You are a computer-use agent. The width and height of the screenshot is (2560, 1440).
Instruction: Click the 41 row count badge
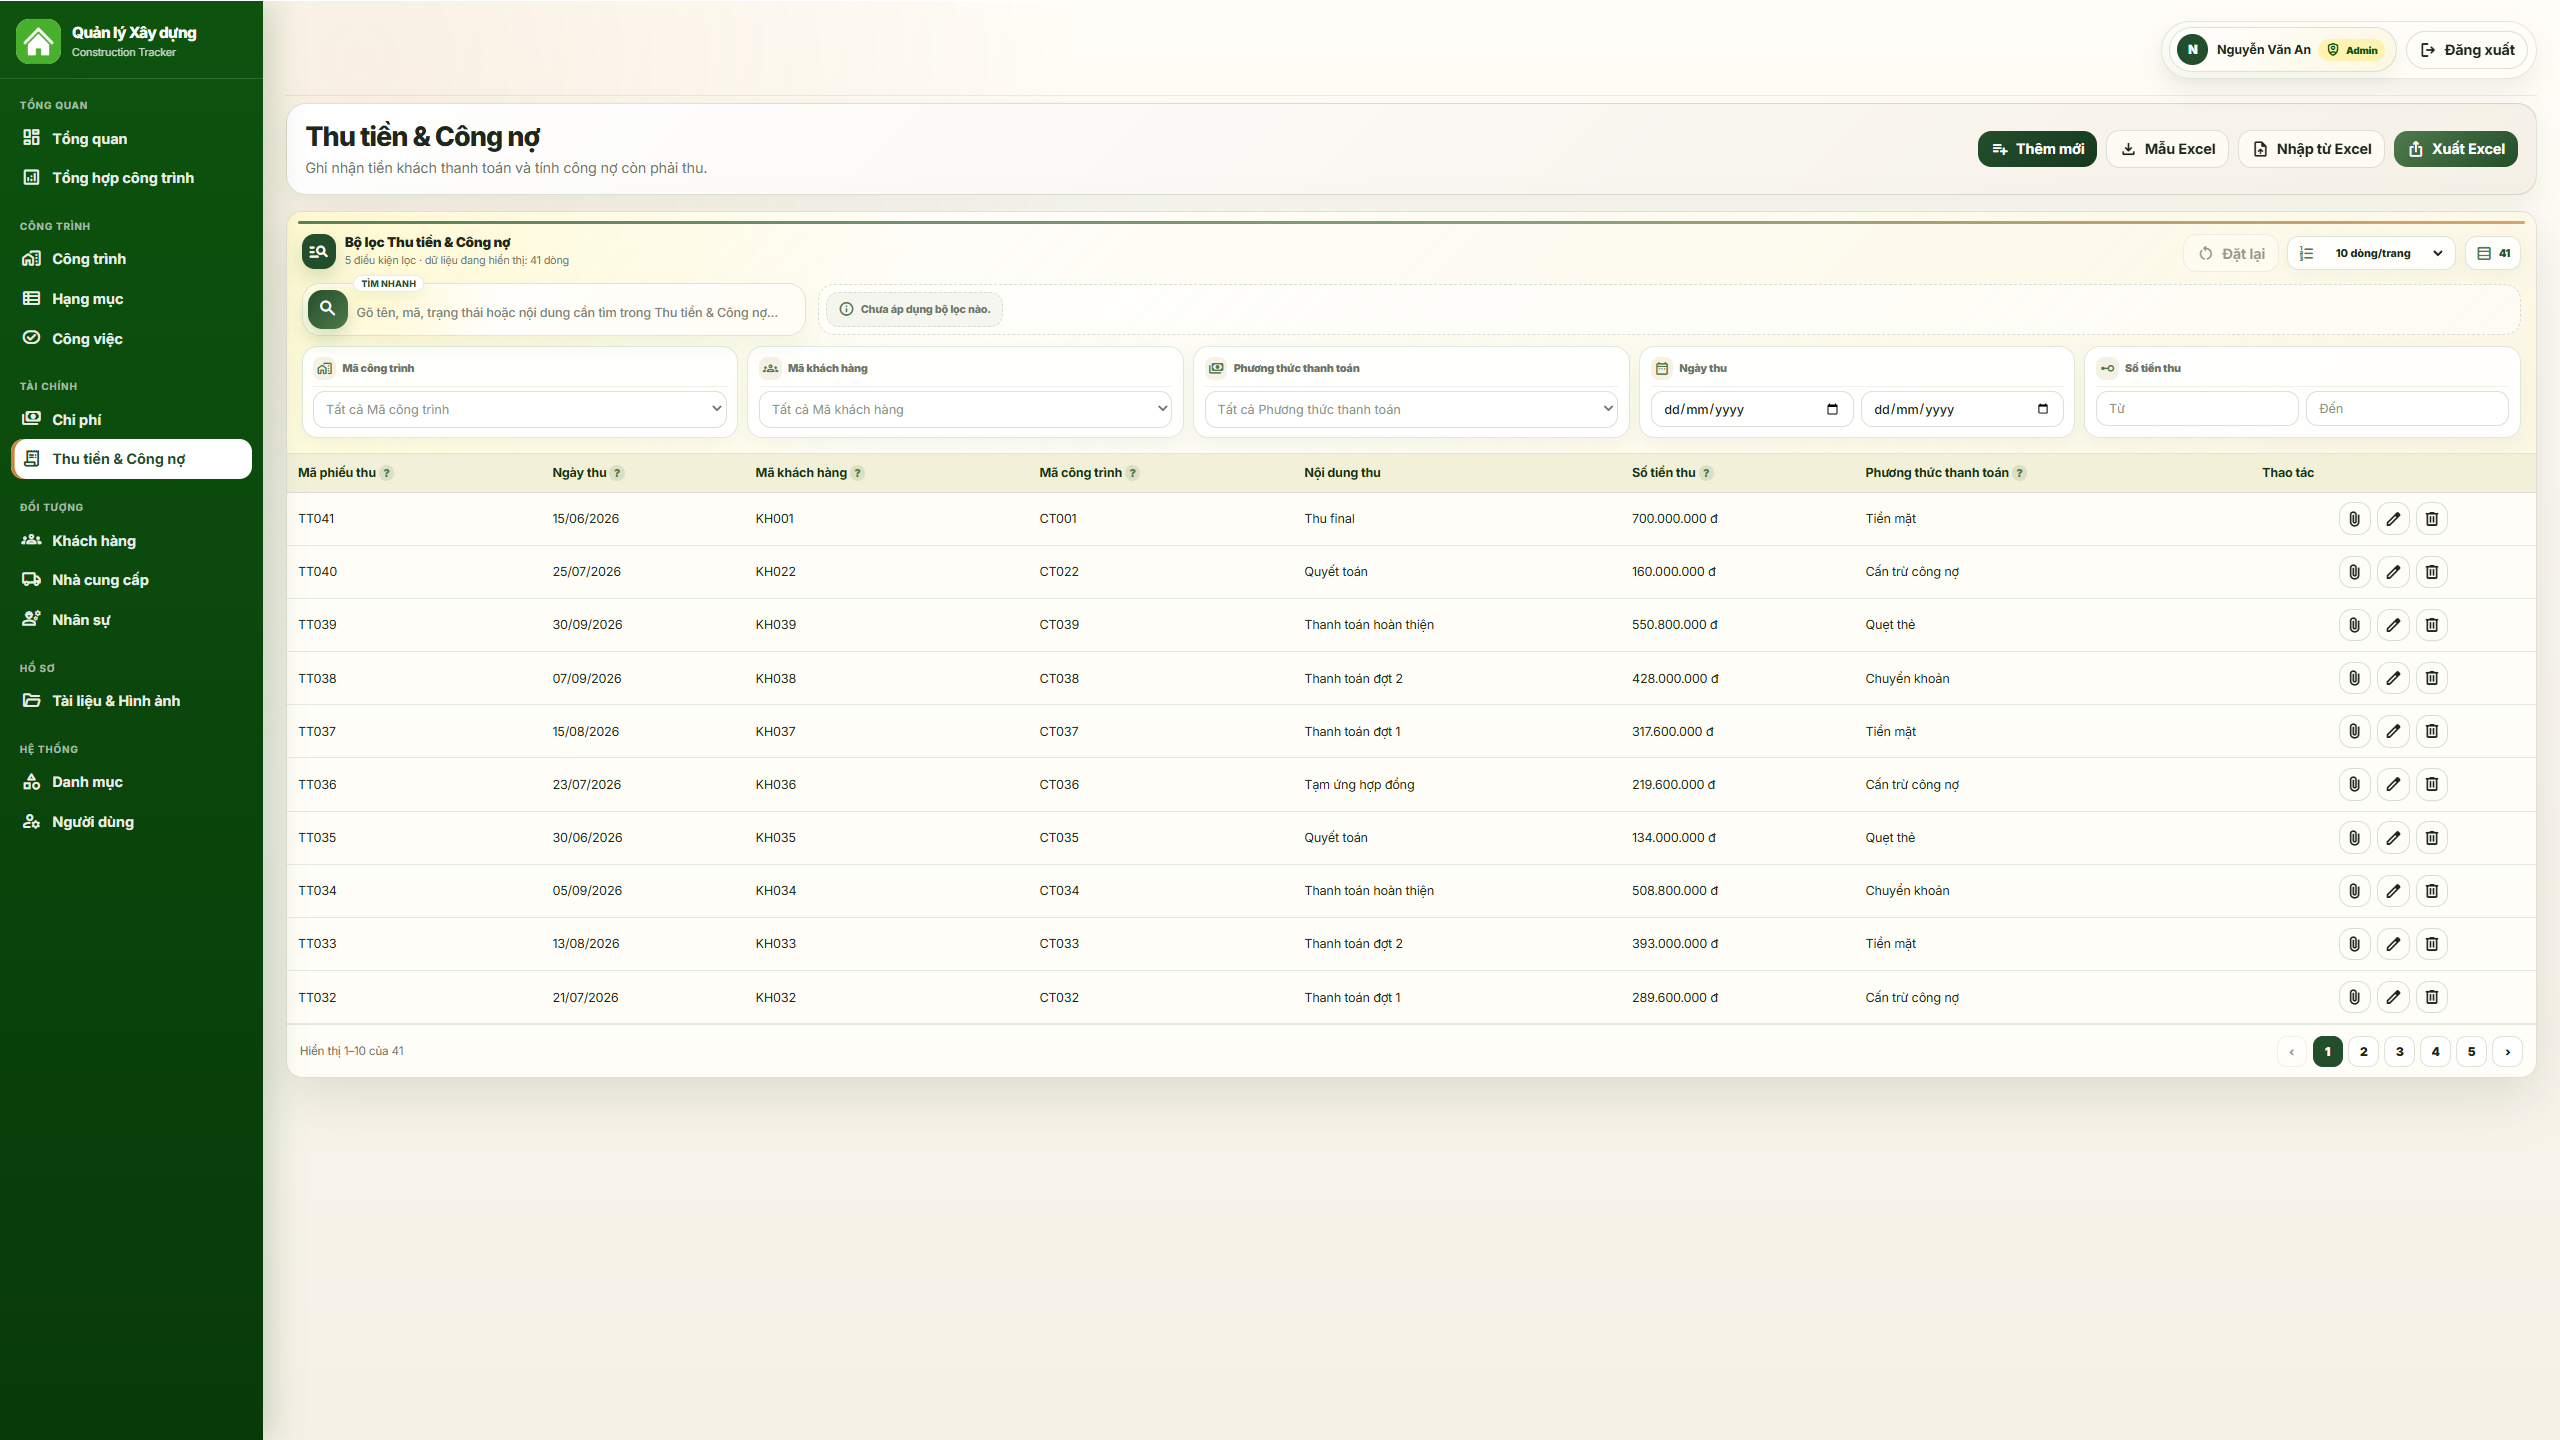2493,253
